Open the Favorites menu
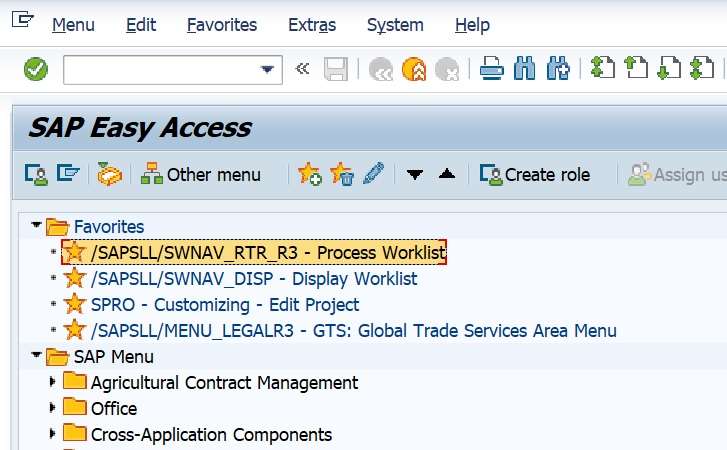 pyautogui.click(x=222, y=25)
